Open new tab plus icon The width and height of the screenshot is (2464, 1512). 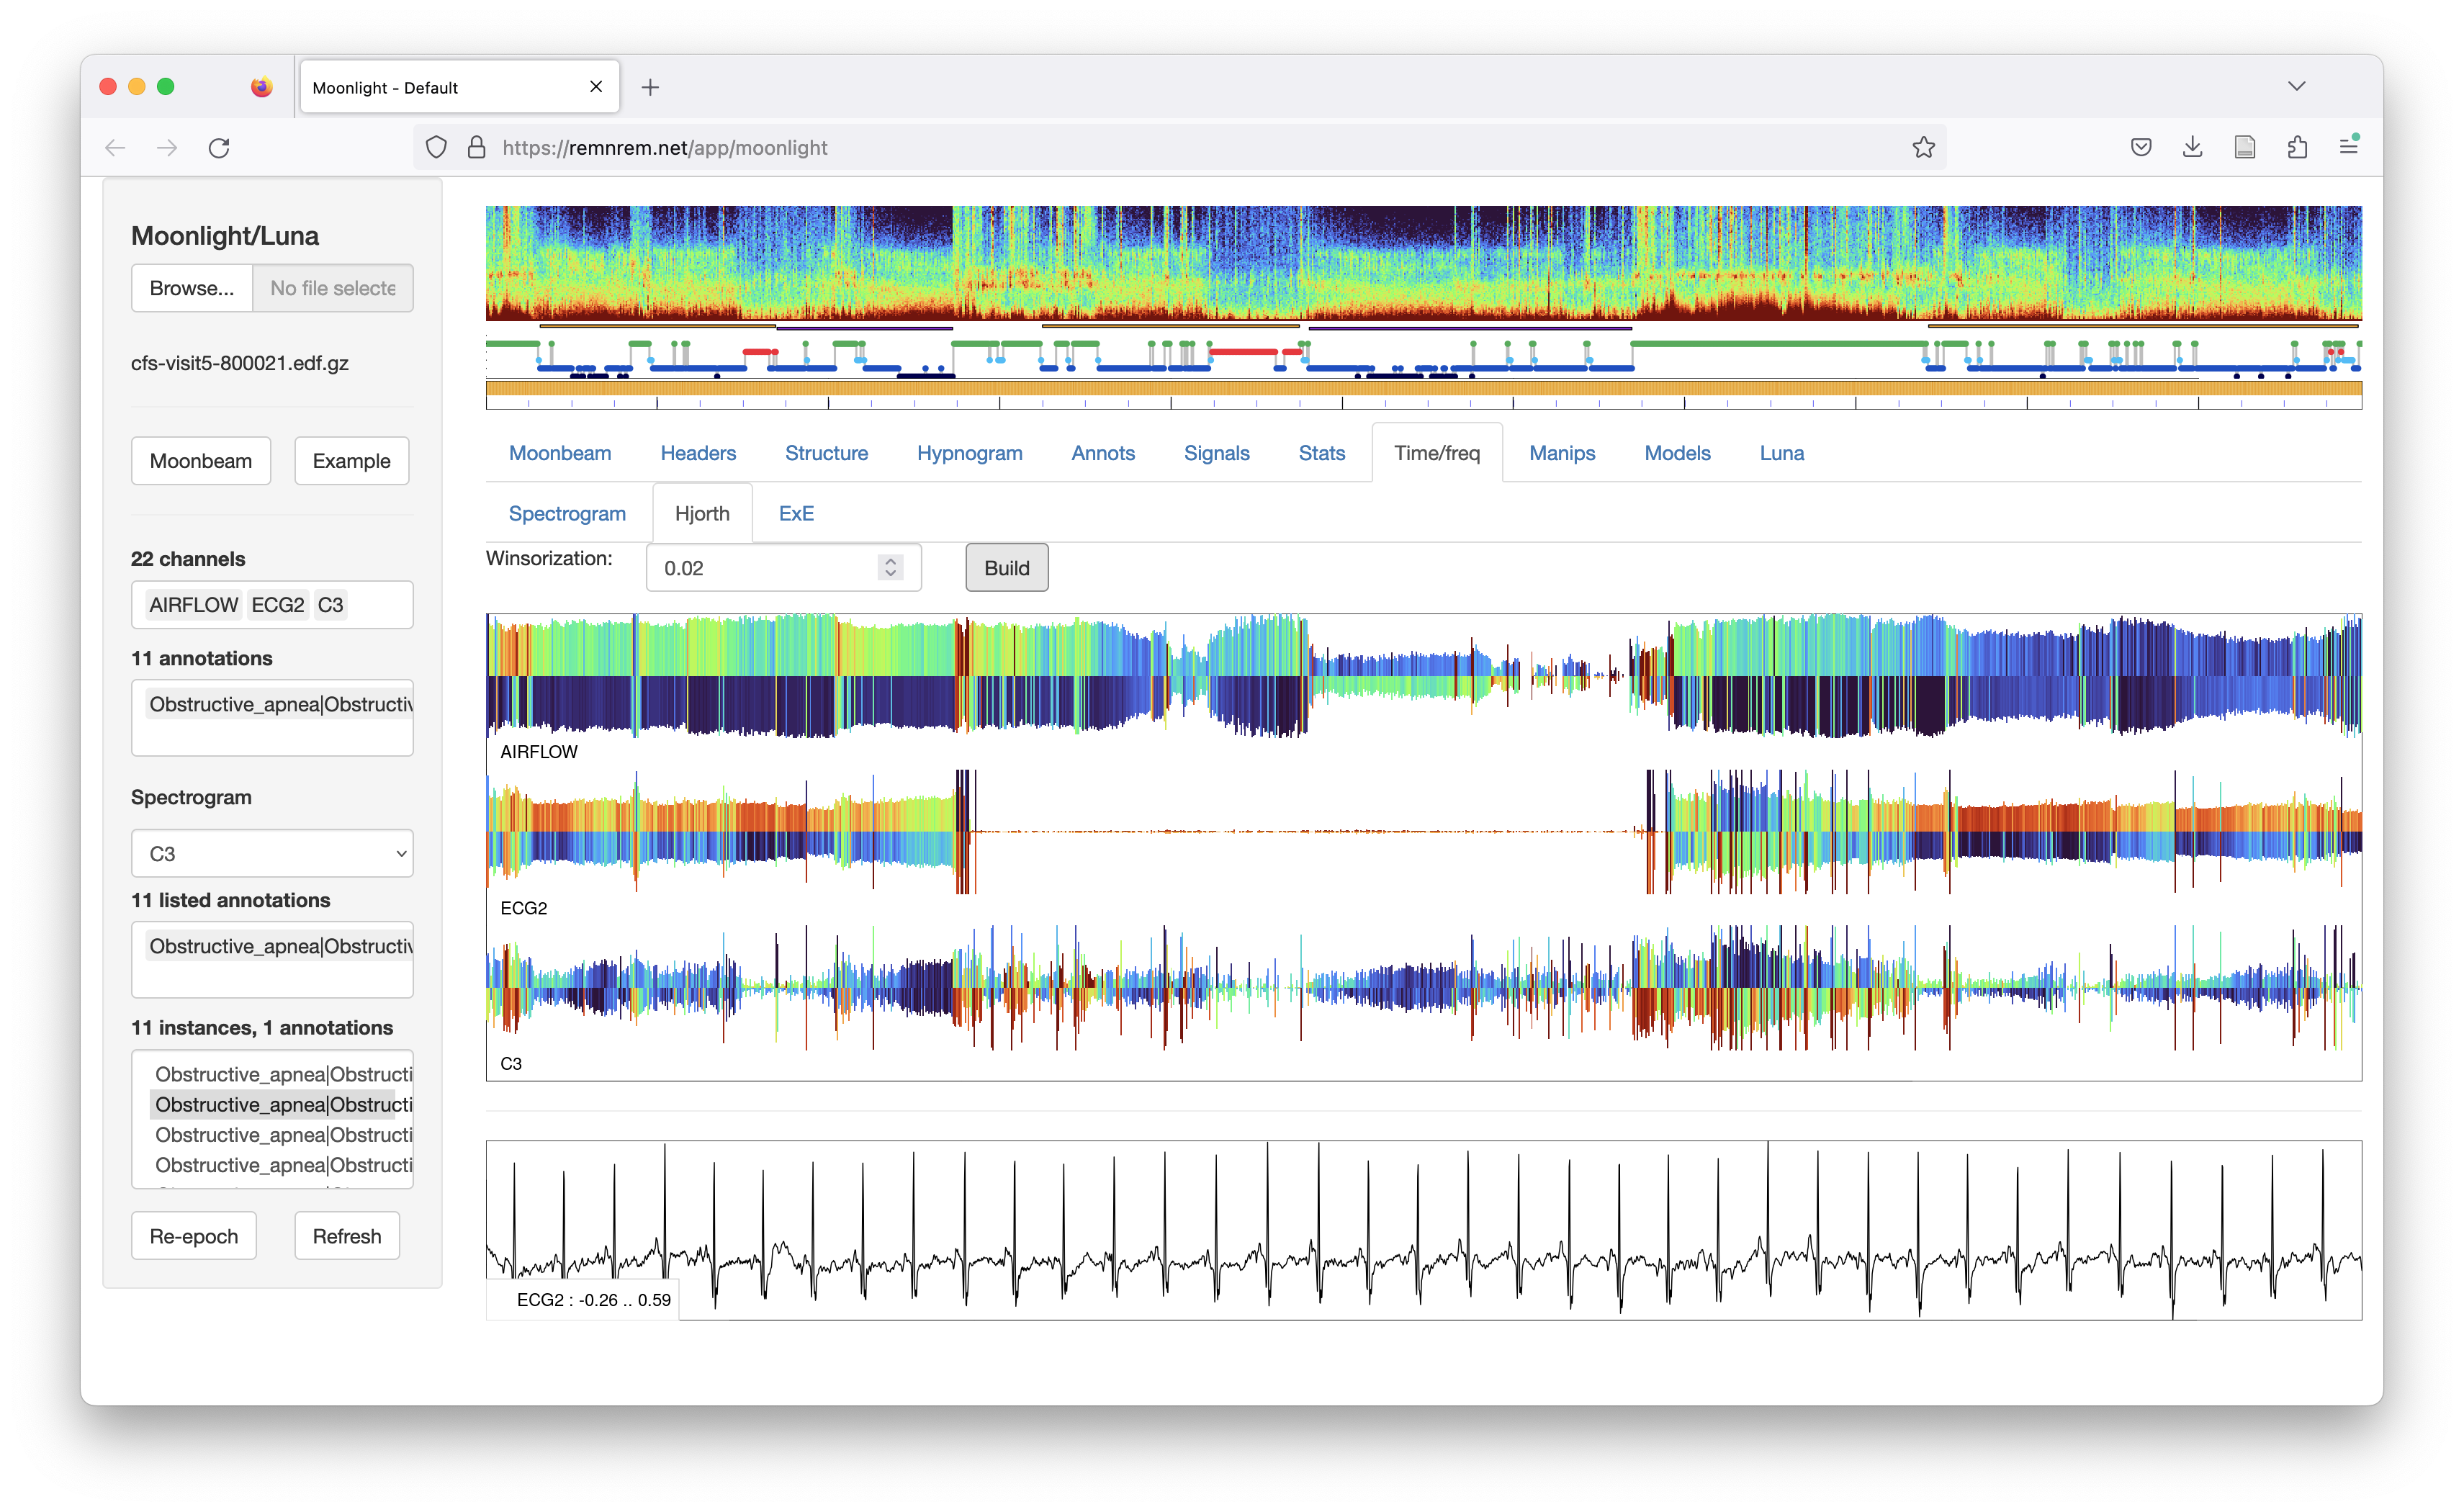(x=650, y=88)
